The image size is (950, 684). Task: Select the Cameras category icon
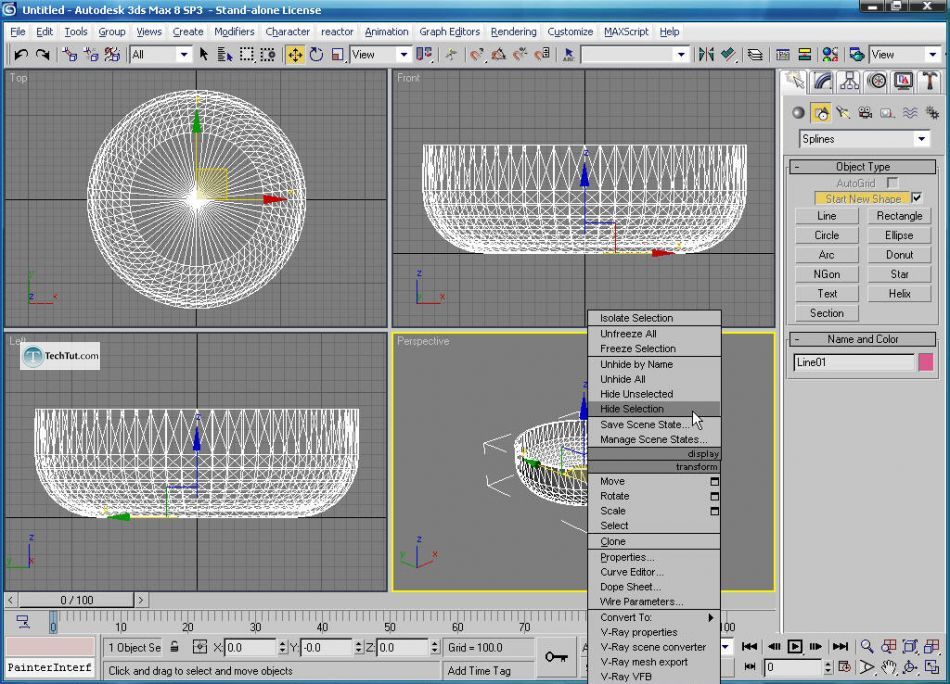coord(865,113)
